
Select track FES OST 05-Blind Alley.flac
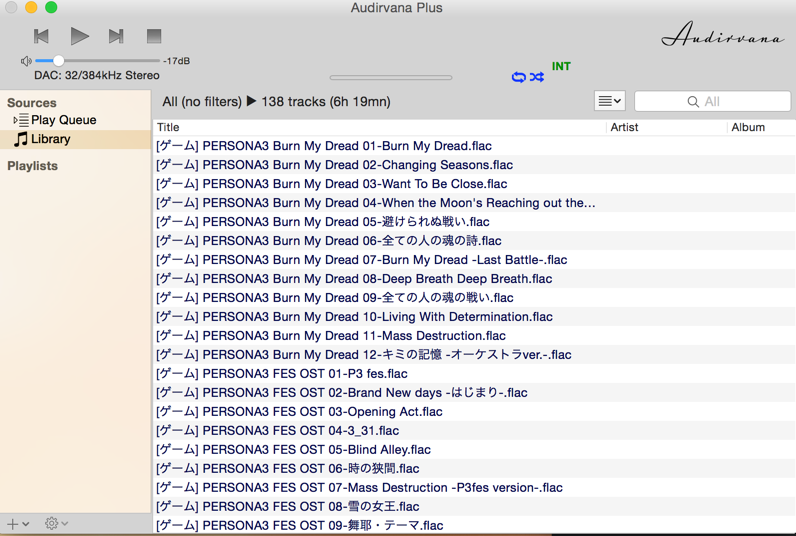point(474,450)
